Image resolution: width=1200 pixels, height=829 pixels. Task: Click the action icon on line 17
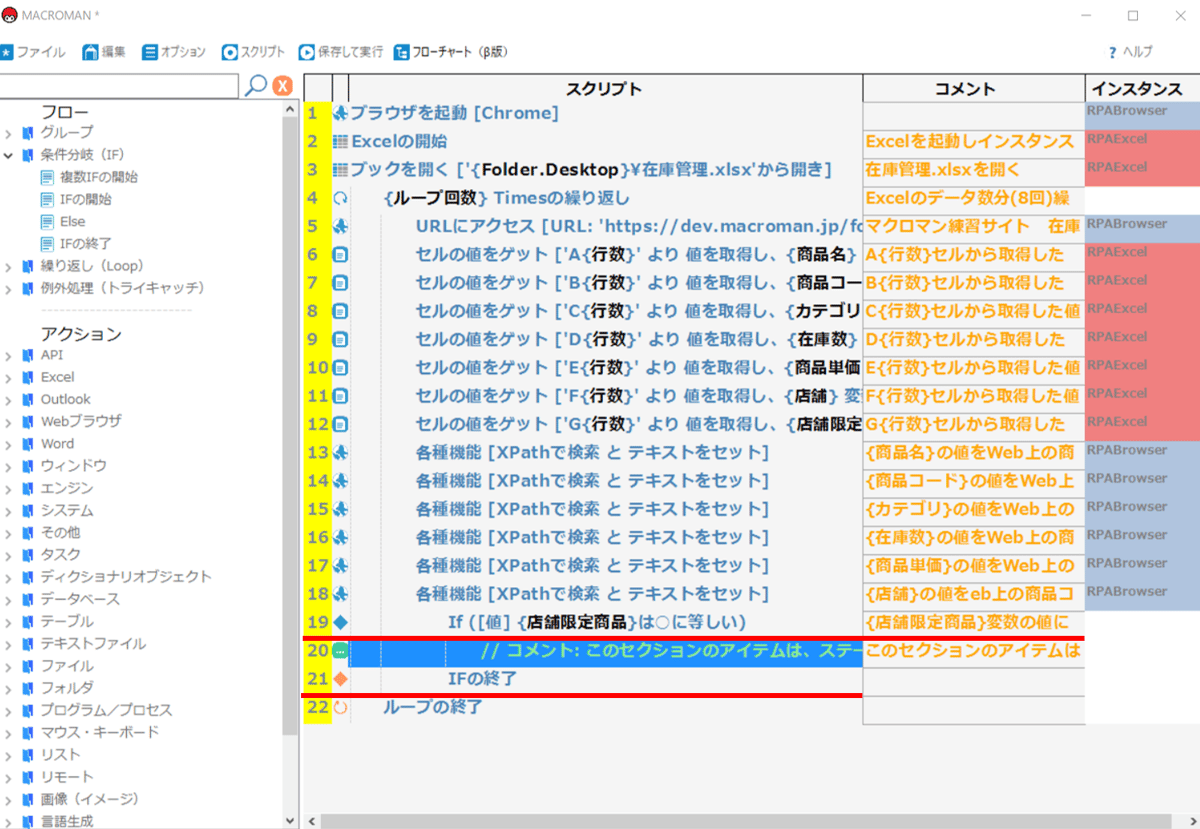pos(340,566)
